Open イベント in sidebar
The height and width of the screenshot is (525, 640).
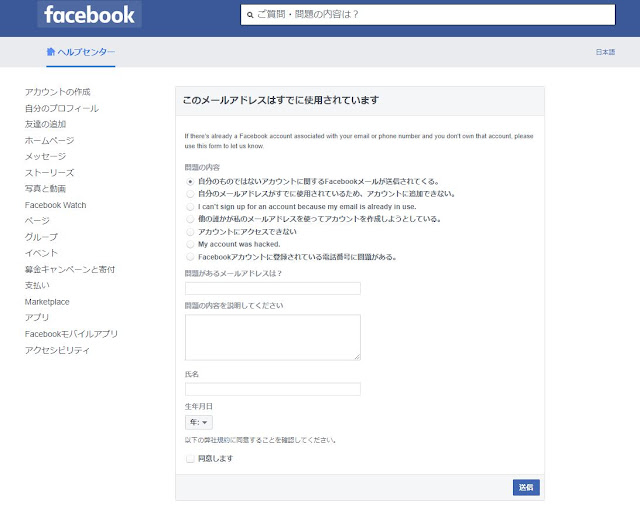pos(41,253)
